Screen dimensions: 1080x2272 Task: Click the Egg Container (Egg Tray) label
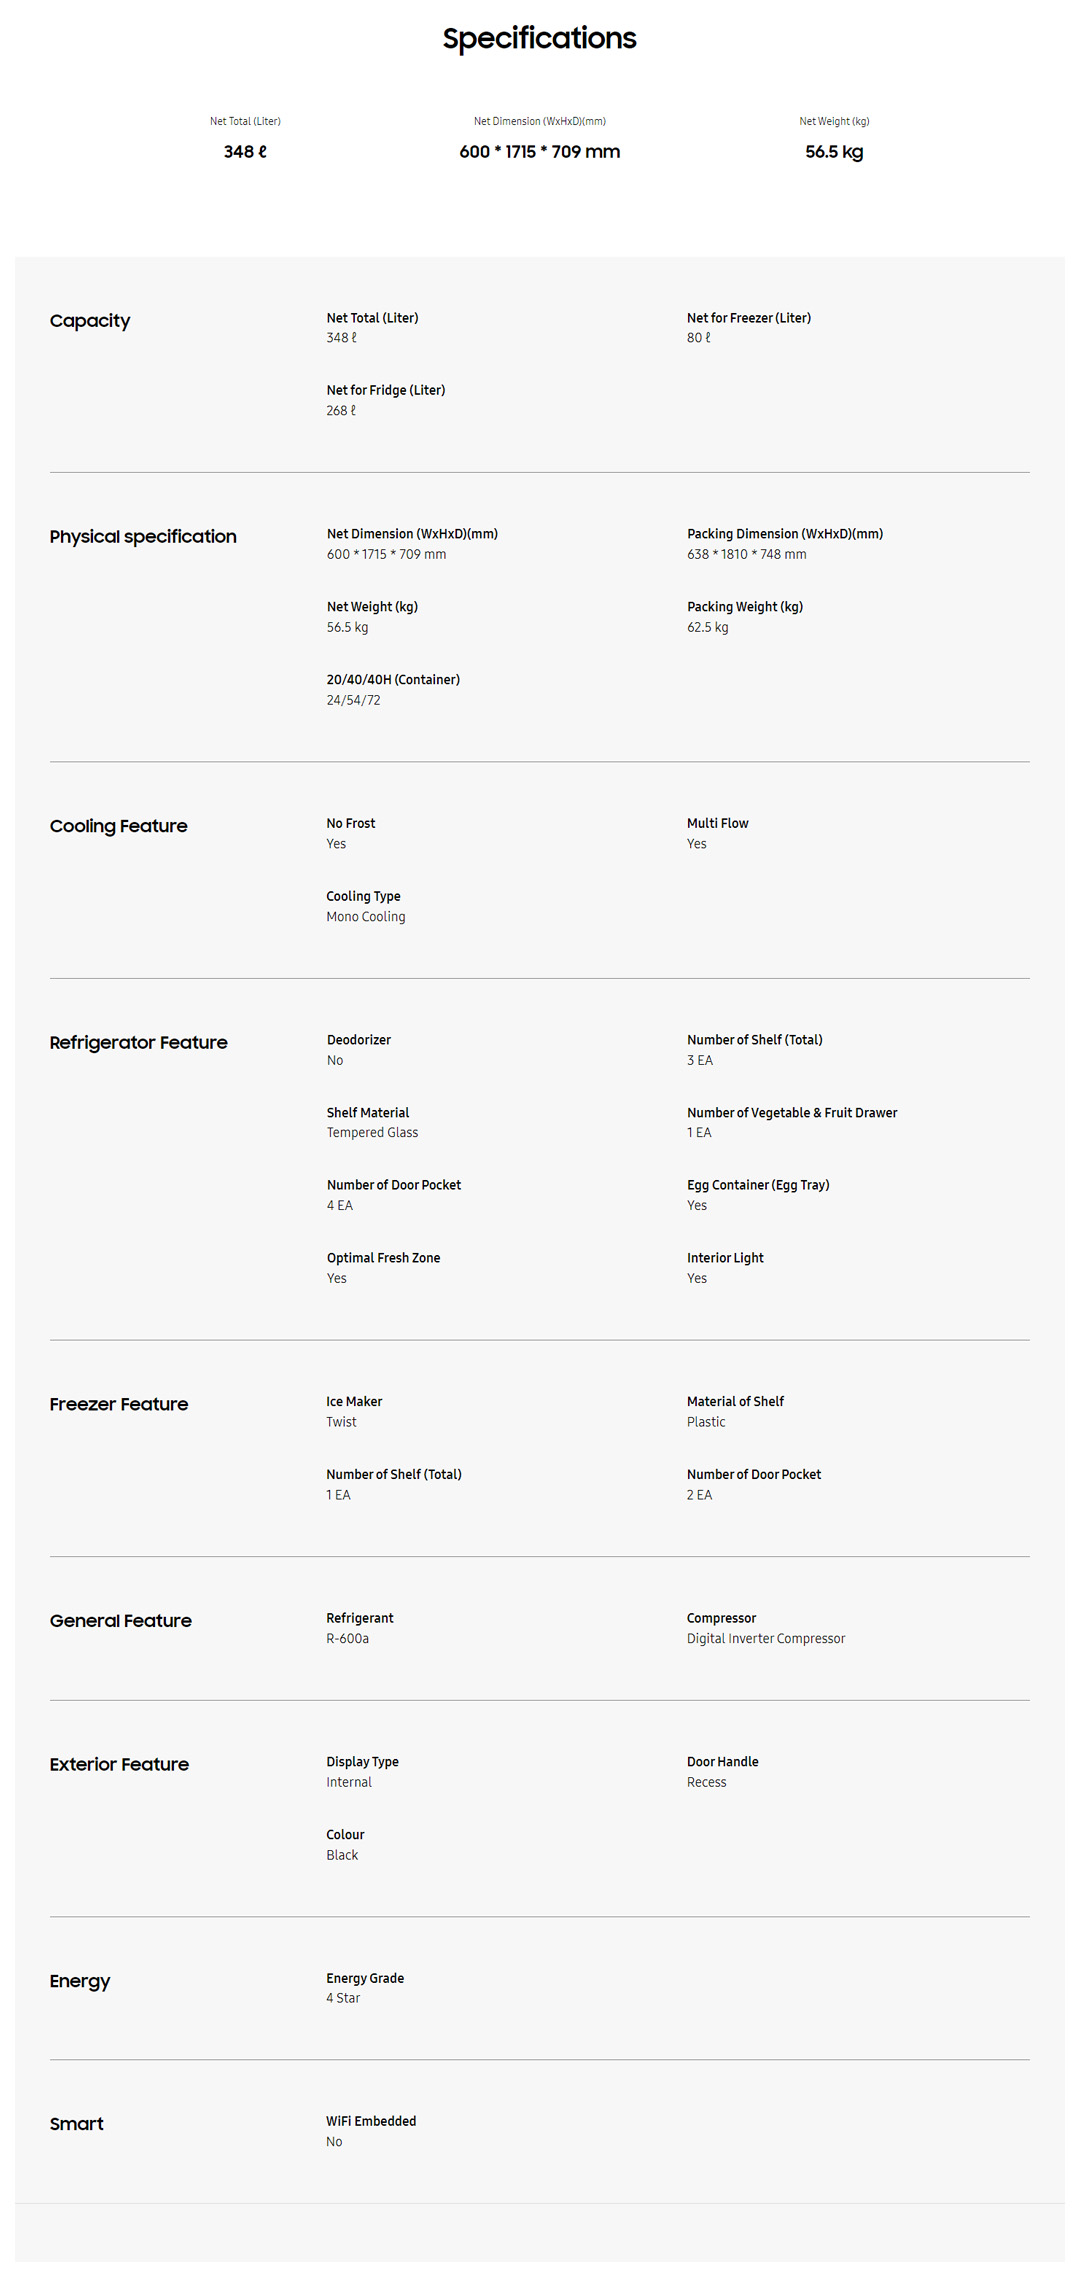pyautogui.click(x=757, y=1185)
